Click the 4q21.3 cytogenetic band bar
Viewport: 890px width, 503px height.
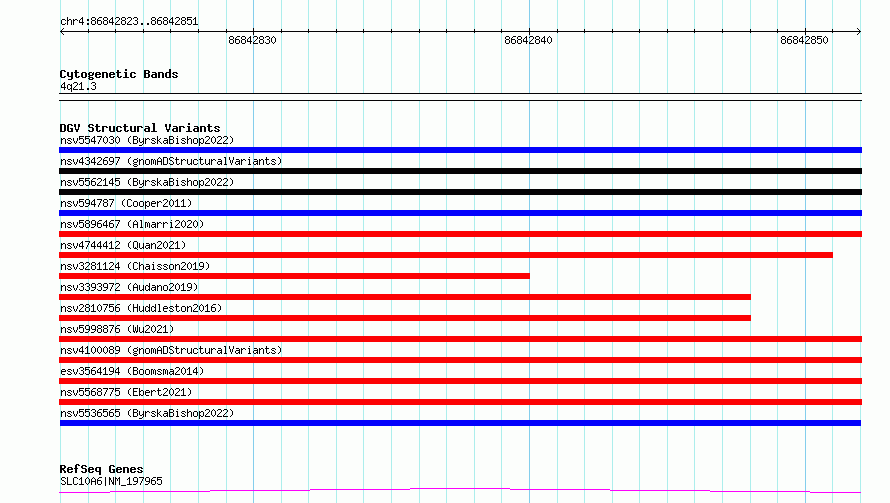pyautogui.click(x=460, y=97)
